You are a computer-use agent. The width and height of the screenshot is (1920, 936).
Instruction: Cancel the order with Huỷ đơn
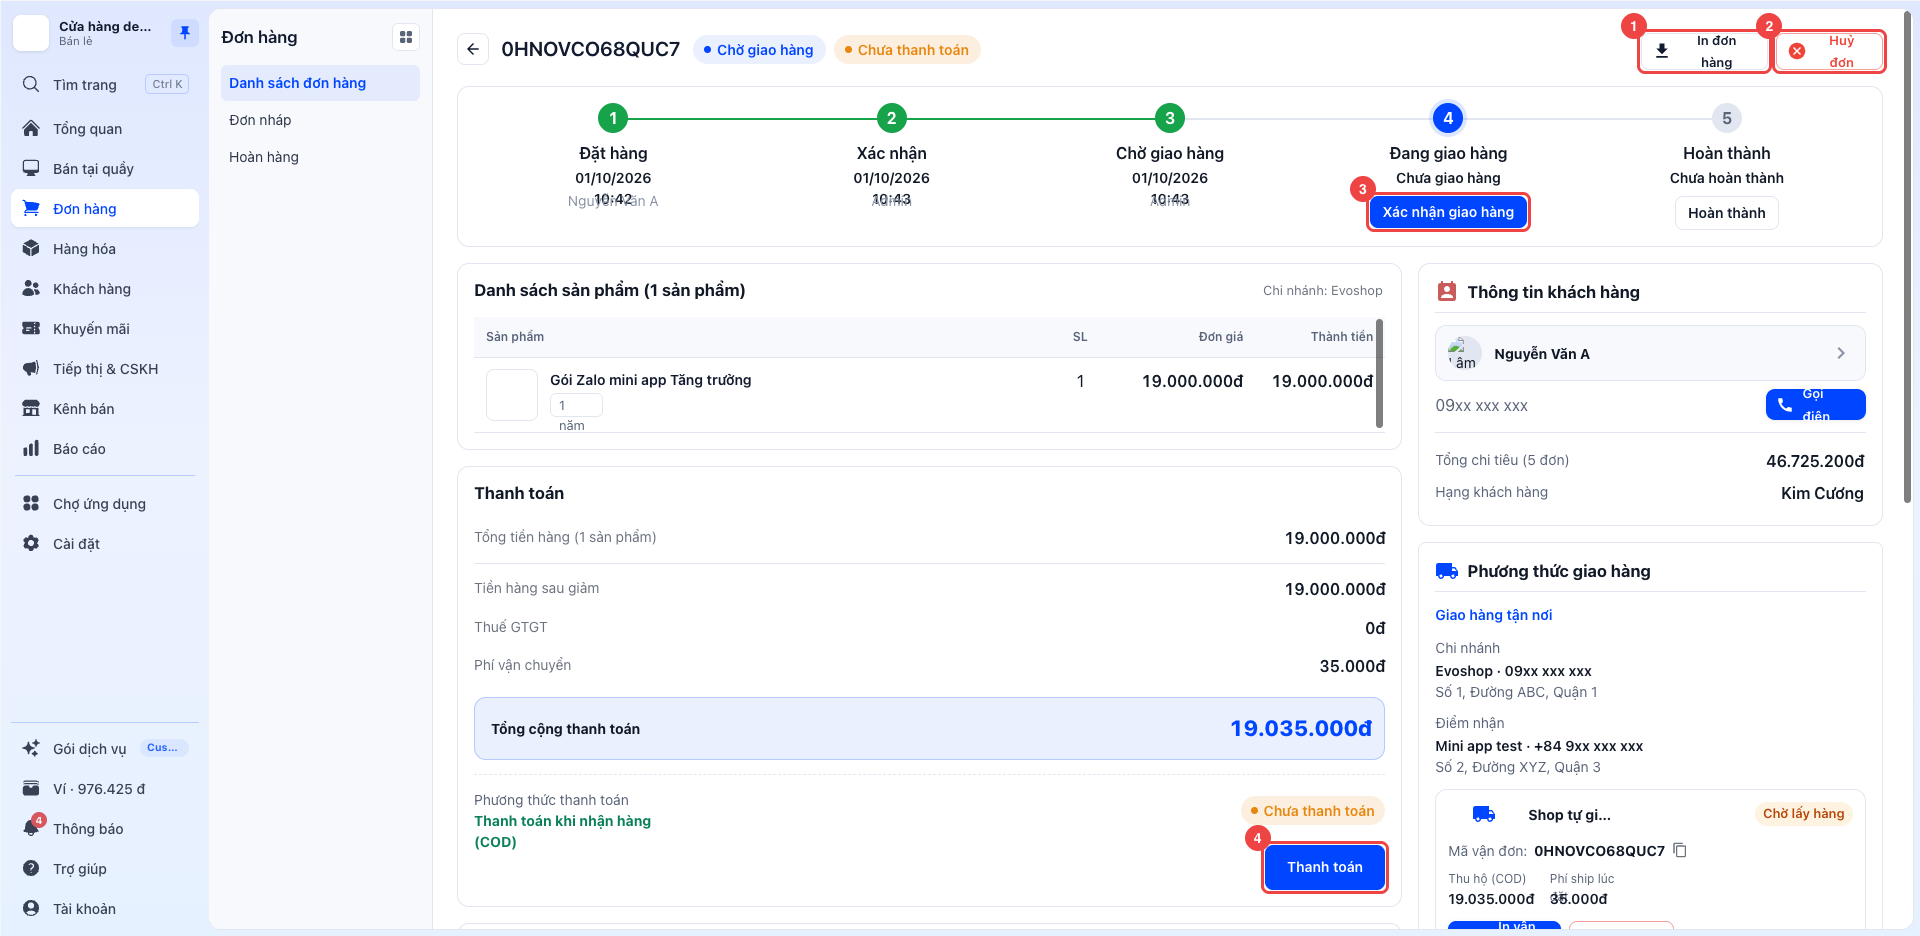pyautogui.click(x=1829, y=51)
